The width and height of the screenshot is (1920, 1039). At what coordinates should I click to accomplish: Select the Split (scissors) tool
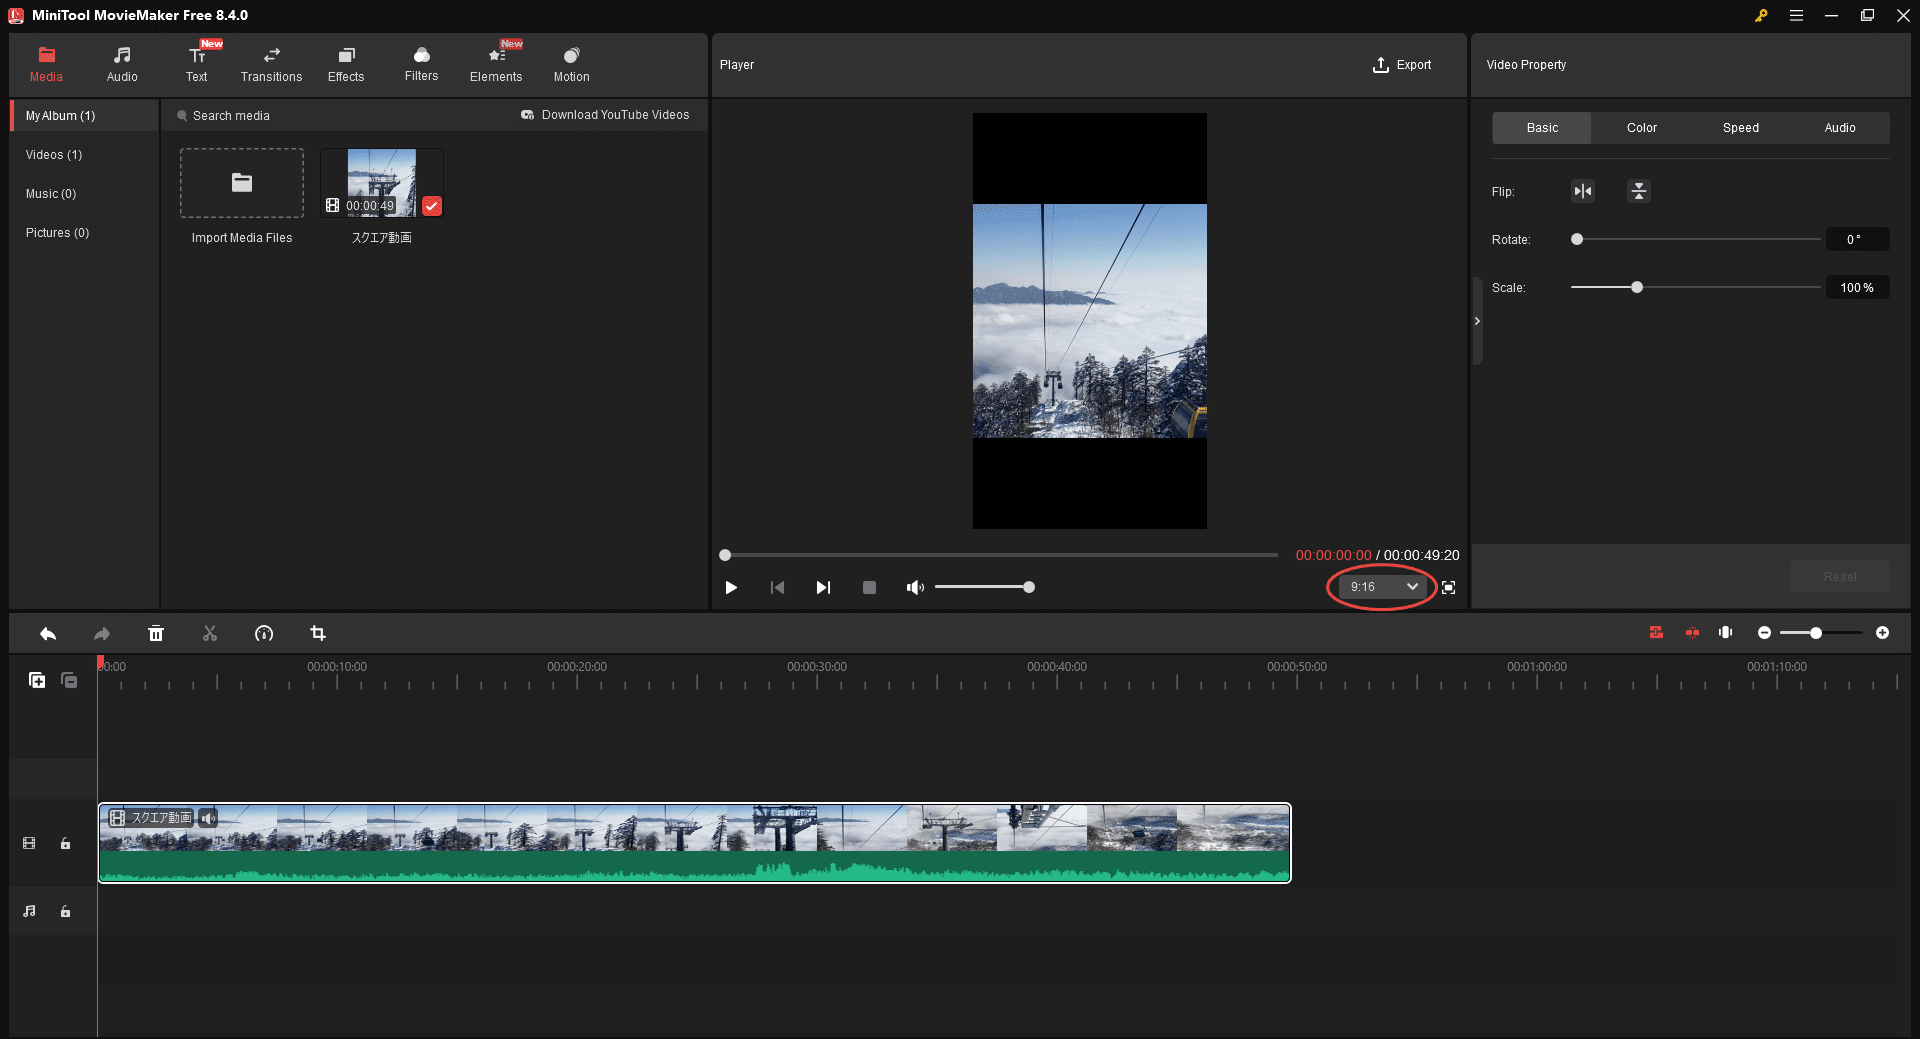[210, 633]
